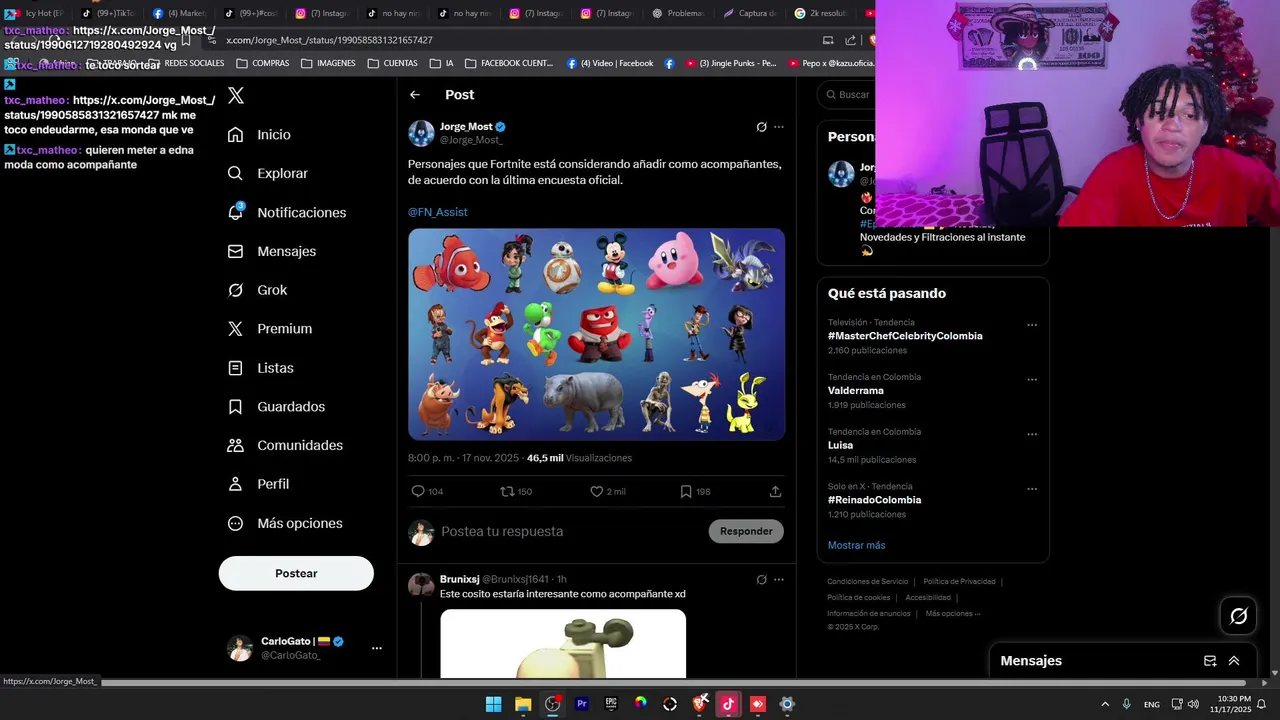Open Comunidades in X sidebar
Image resolution: width=1280 pixels, height=720 pixels.
tap(285, 445)
